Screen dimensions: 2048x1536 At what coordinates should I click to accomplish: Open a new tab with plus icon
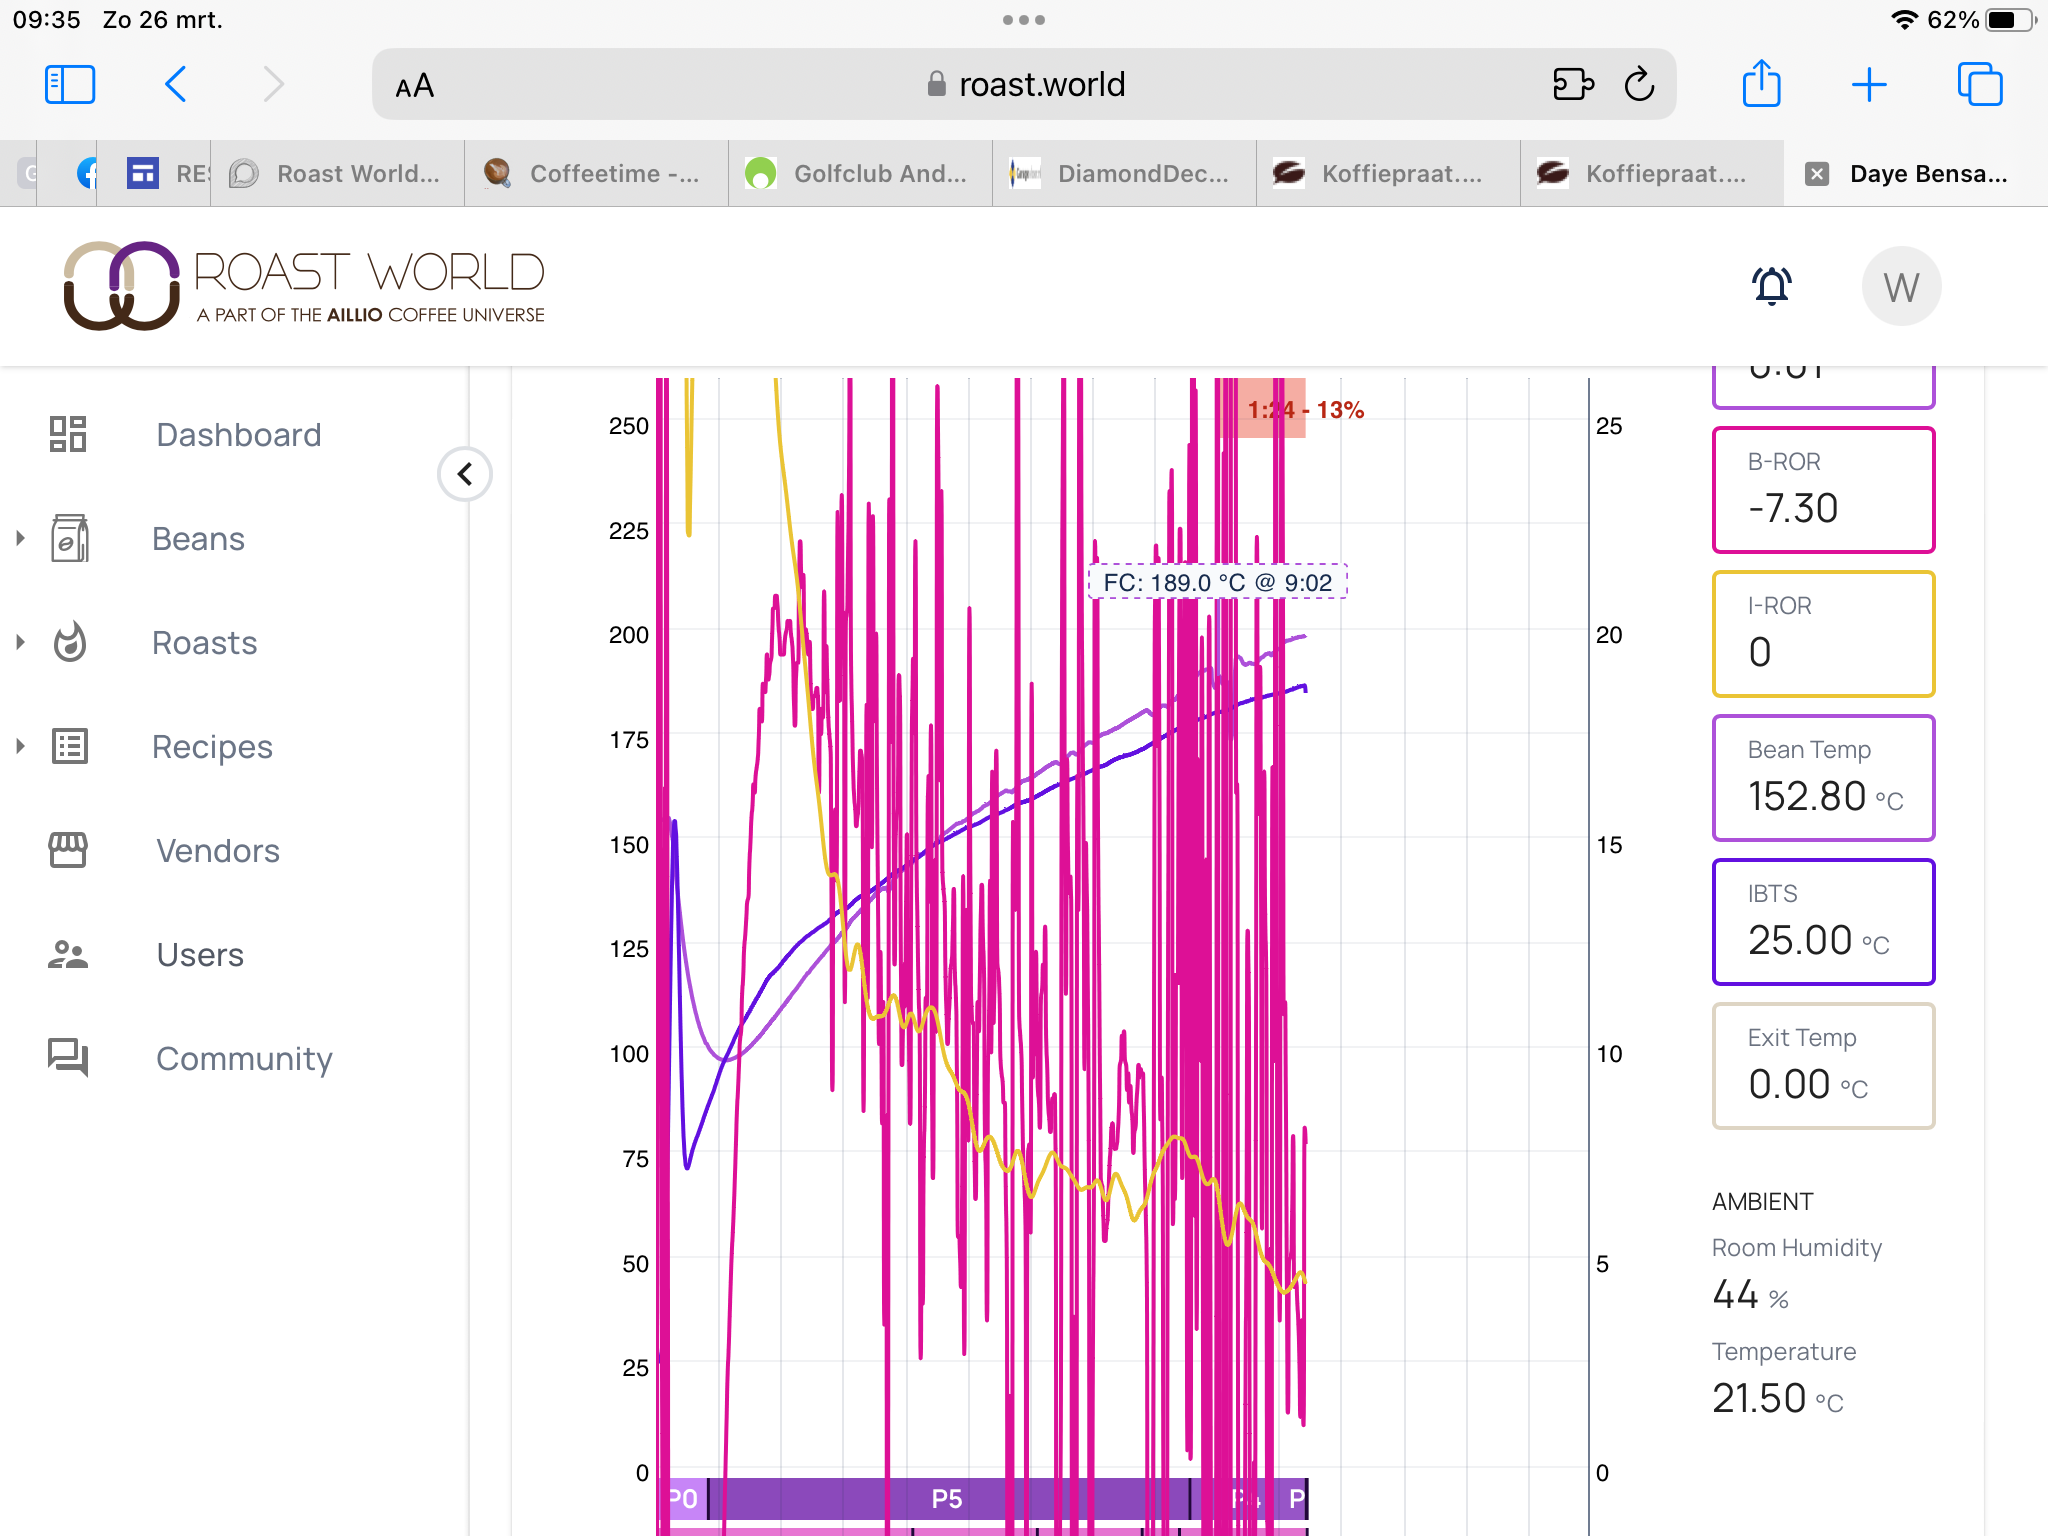tap(1868, 84)
